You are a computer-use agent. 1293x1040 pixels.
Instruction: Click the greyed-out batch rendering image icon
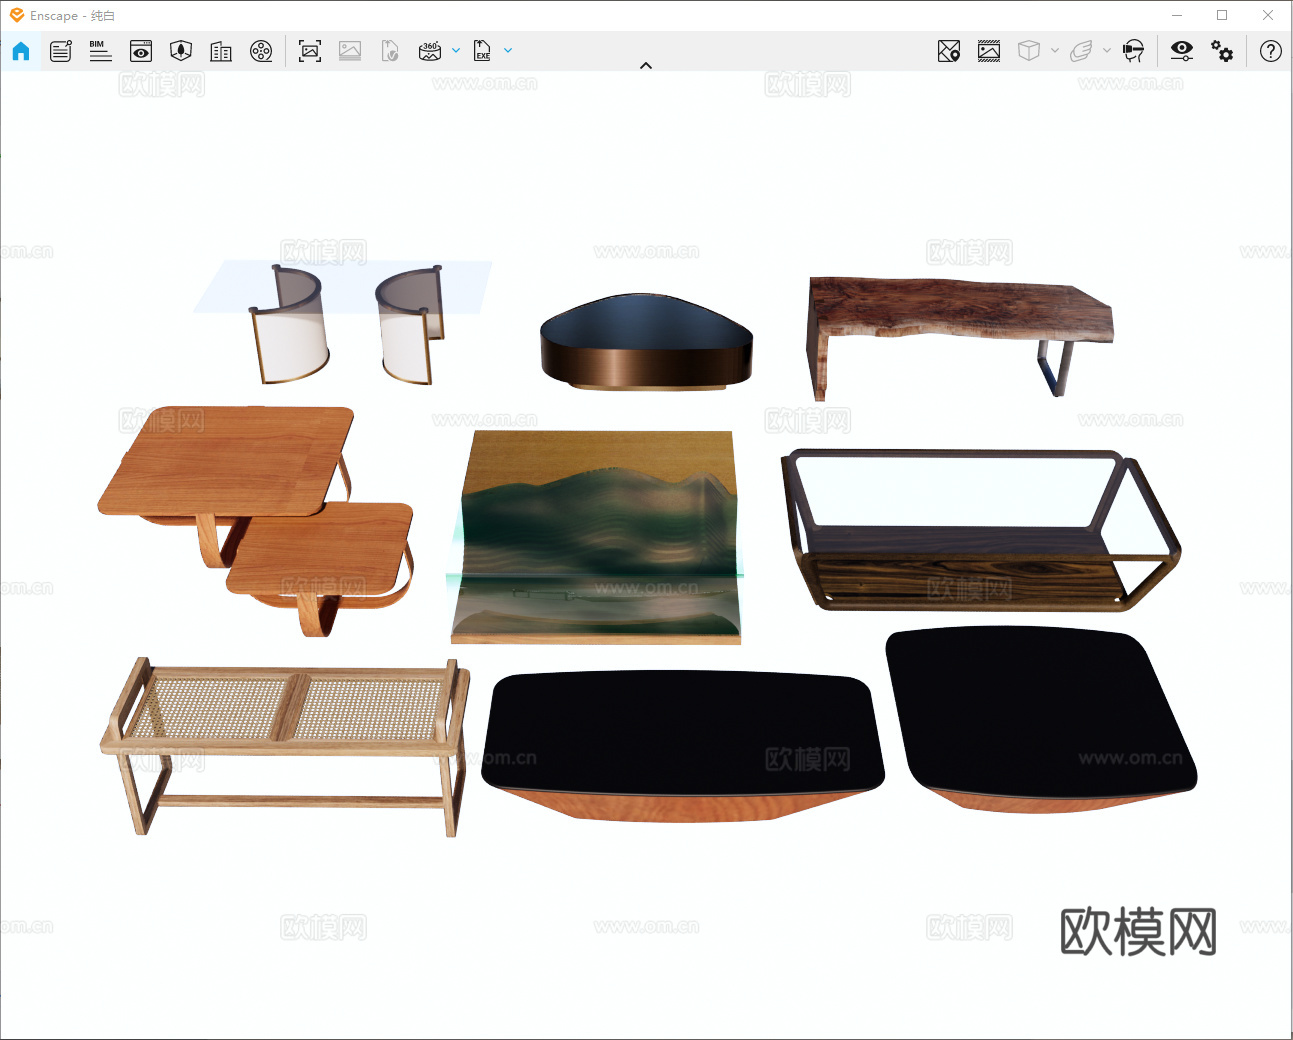(350, 51)
